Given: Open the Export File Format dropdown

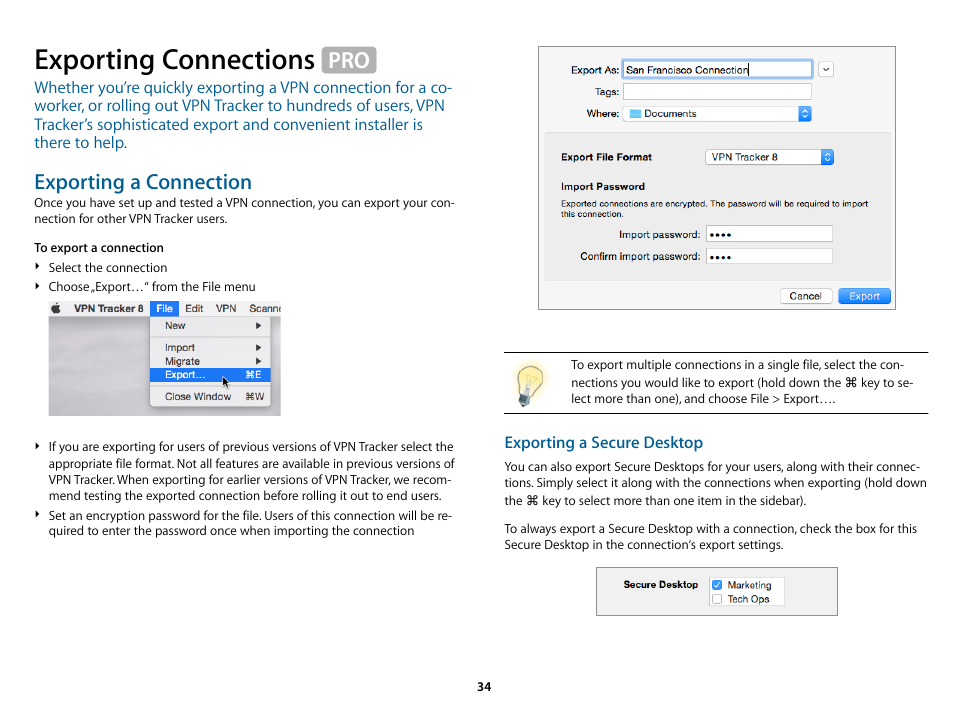Looking at the screenshot, I should point(769,157).
